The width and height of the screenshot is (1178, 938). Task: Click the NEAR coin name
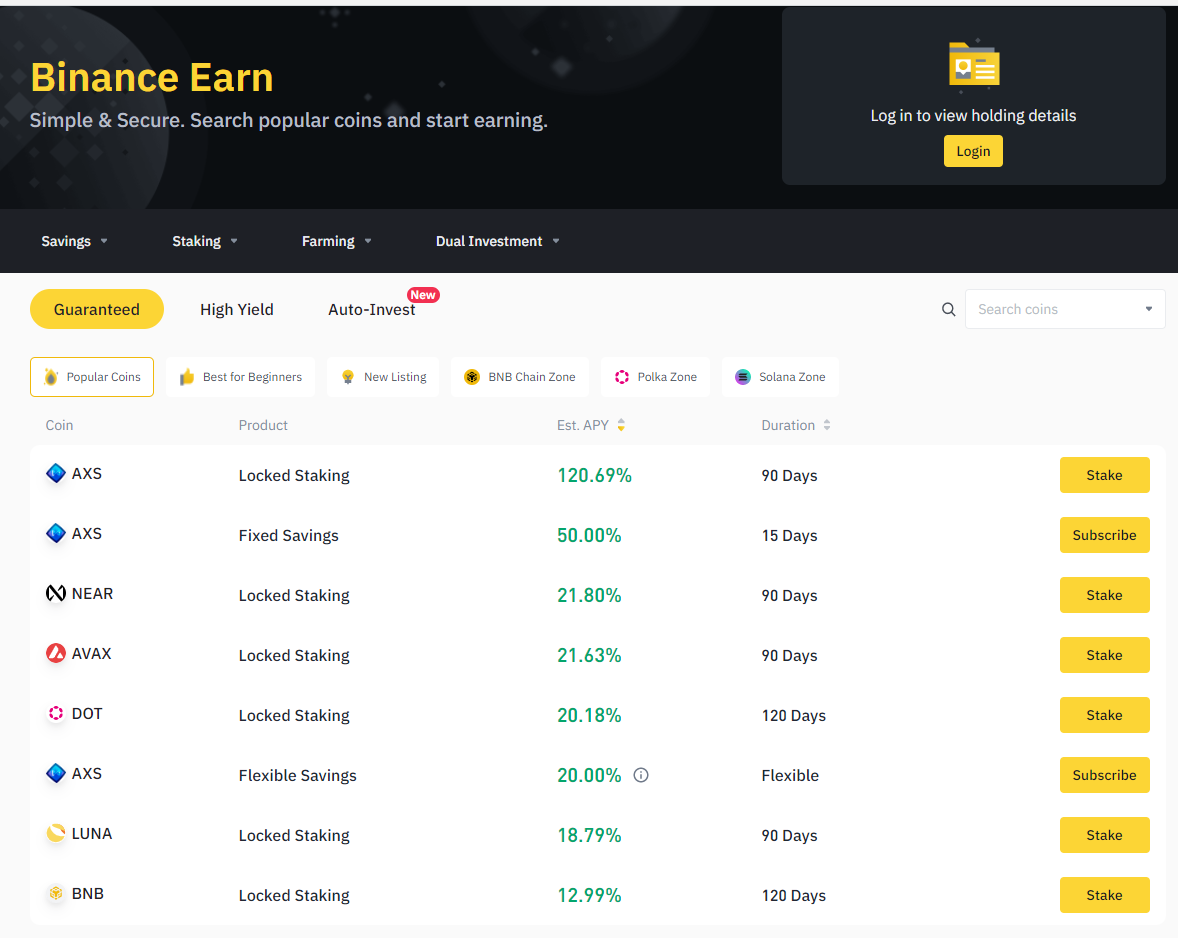(x=92, y=593)
